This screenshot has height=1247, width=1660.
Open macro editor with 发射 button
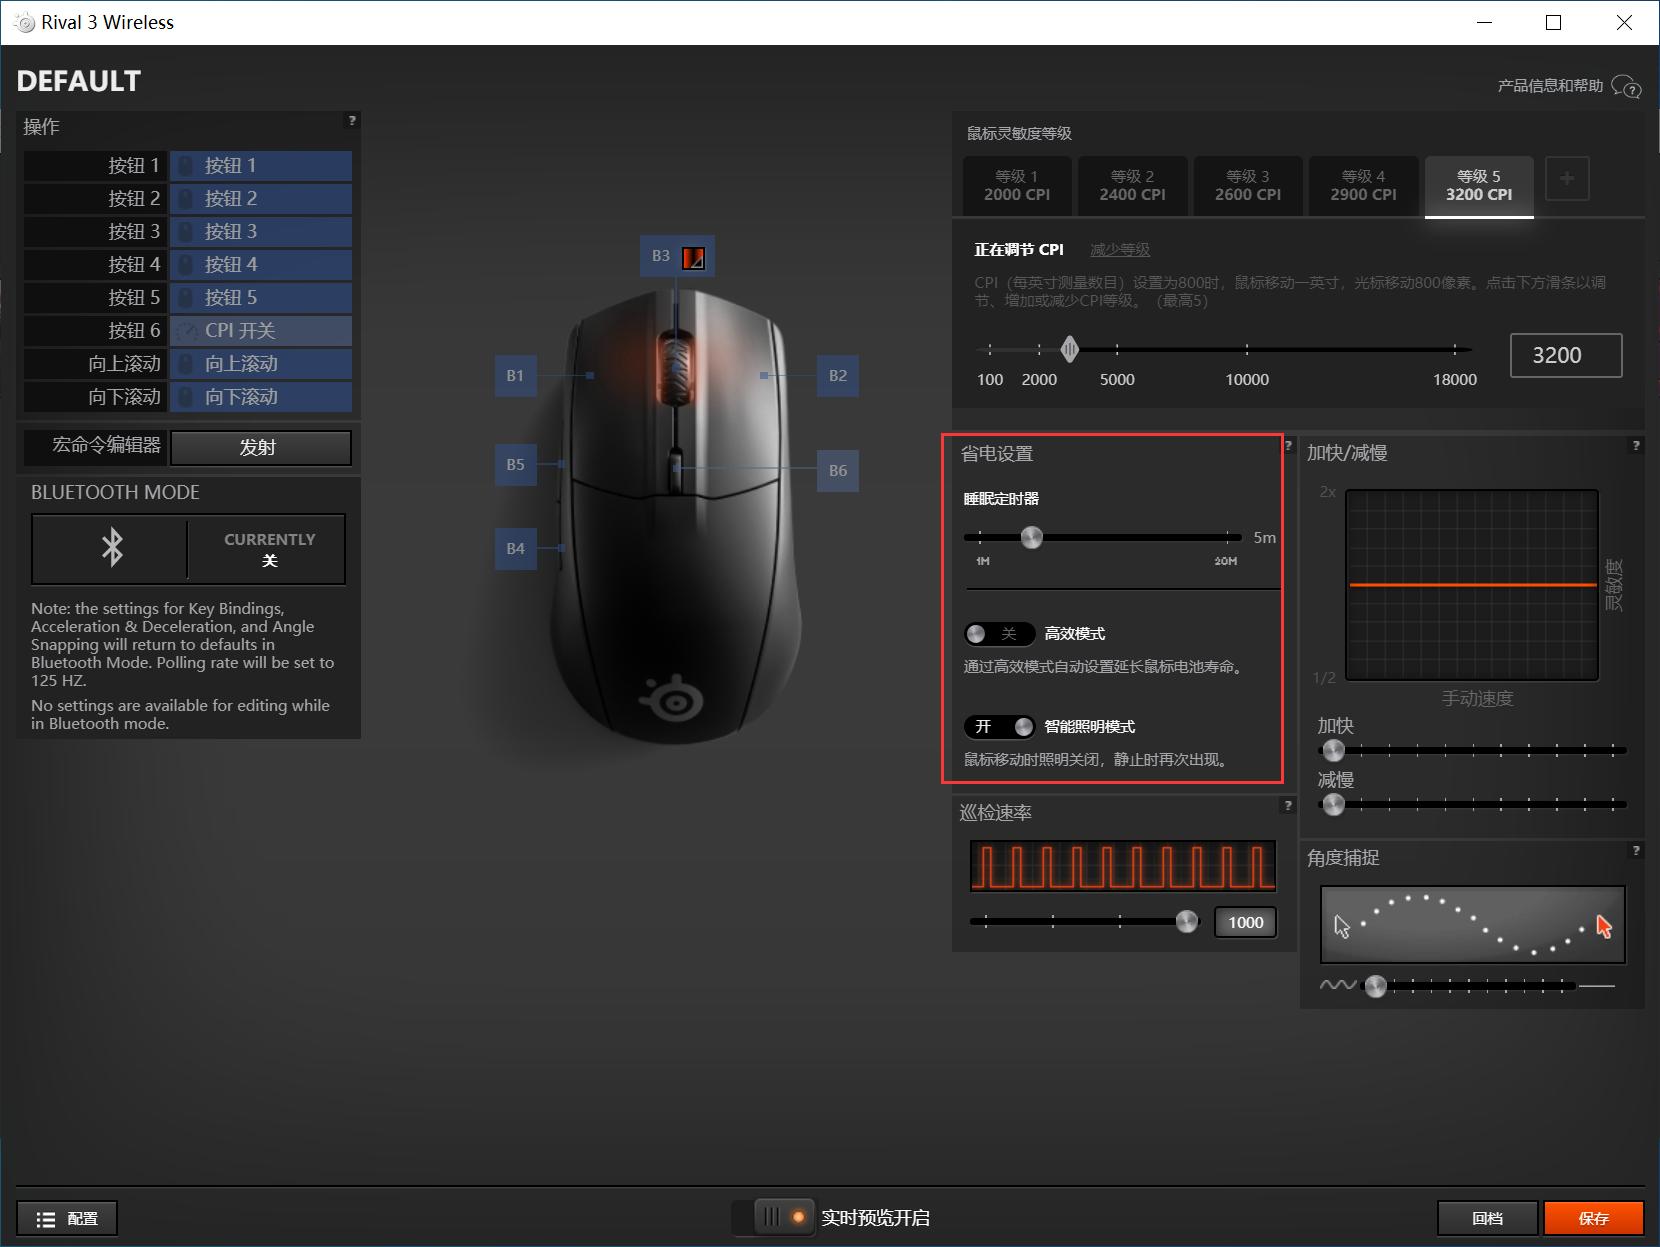(260, 448)
